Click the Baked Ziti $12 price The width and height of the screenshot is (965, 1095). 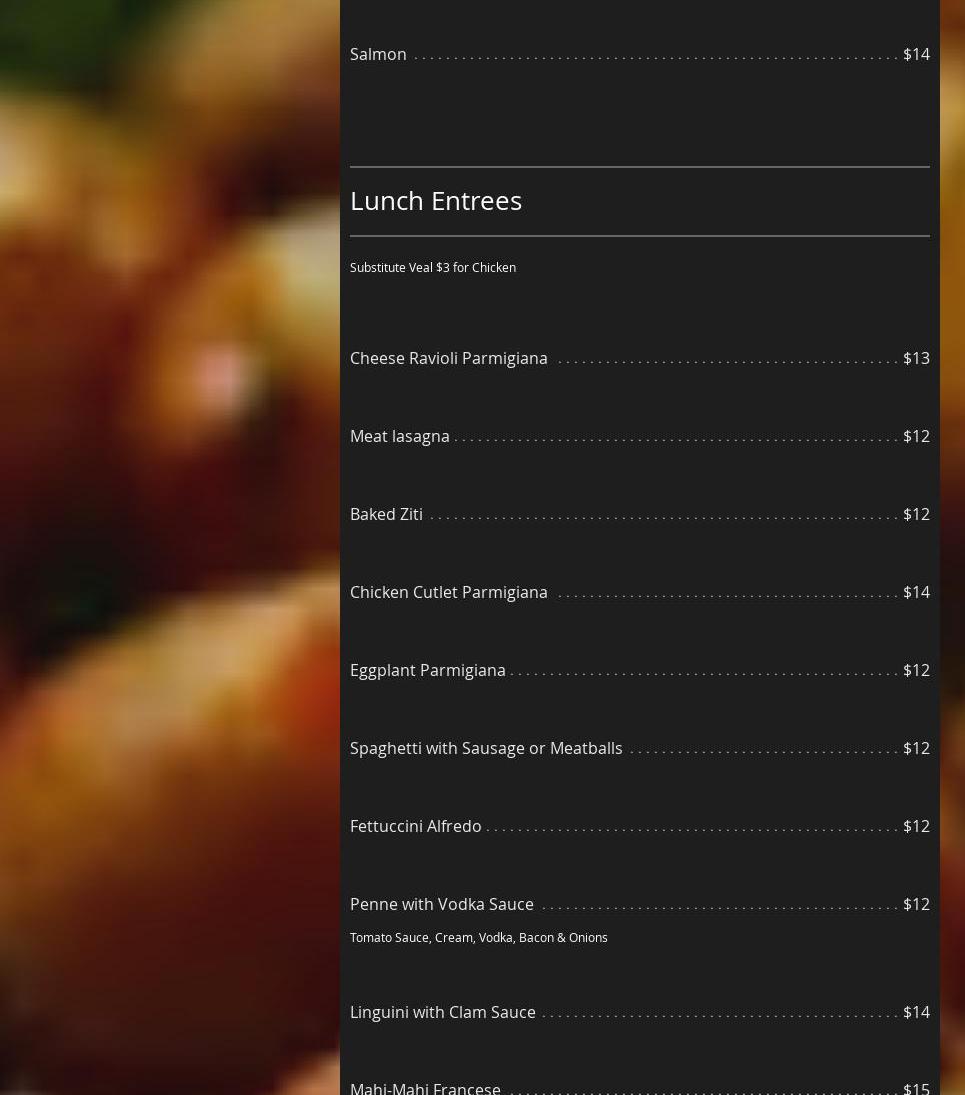(916, 514)
